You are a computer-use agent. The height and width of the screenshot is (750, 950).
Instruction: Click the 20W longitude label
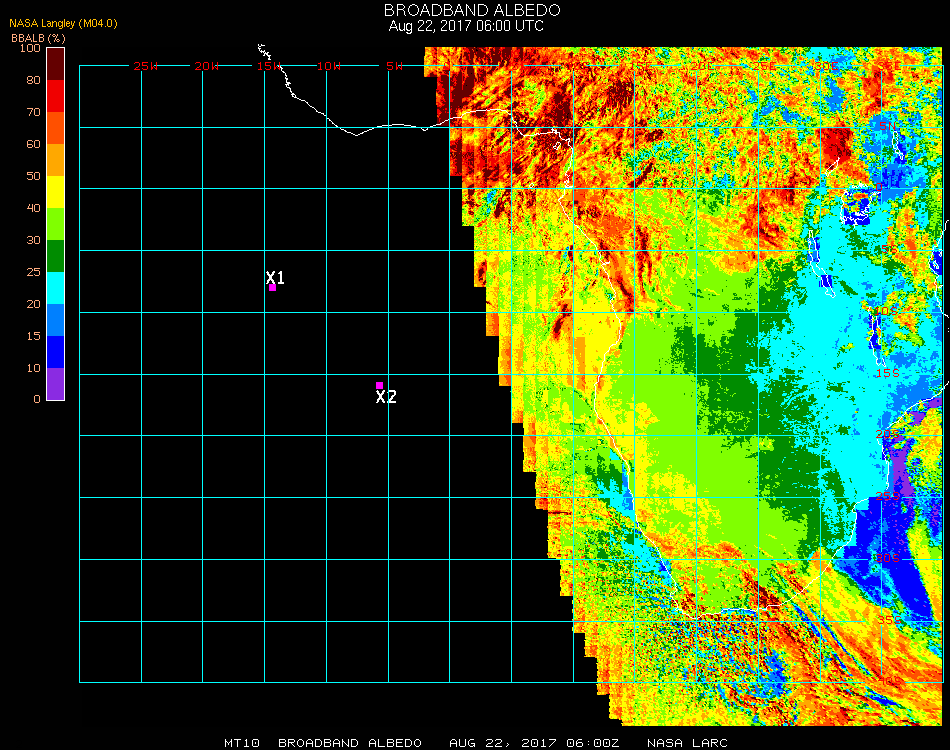pos(207,66)
